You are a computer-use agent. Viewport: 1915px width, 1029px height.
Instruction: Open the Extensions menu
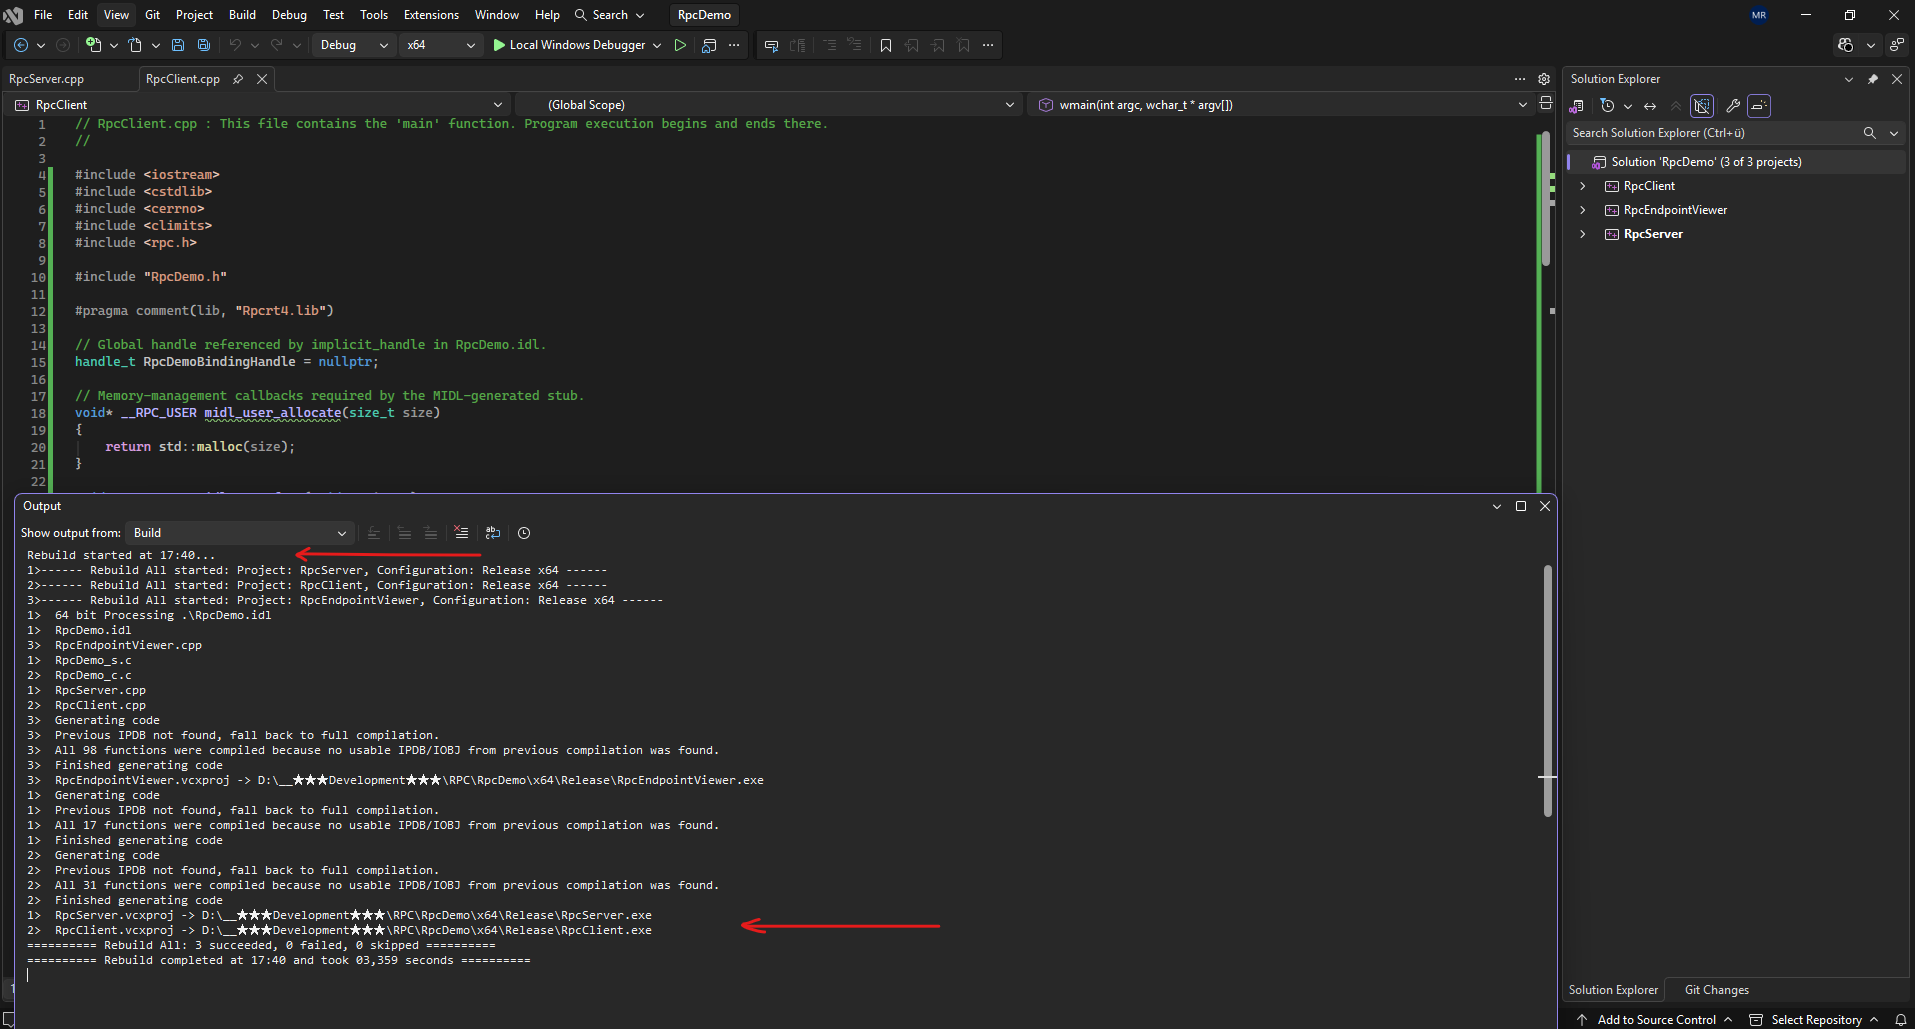(431, 15)
